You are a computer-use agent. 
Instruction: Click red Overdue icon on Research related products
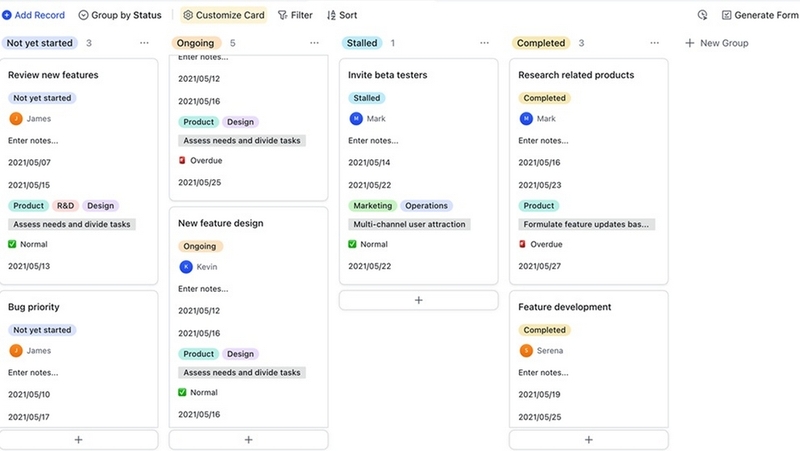522,244
